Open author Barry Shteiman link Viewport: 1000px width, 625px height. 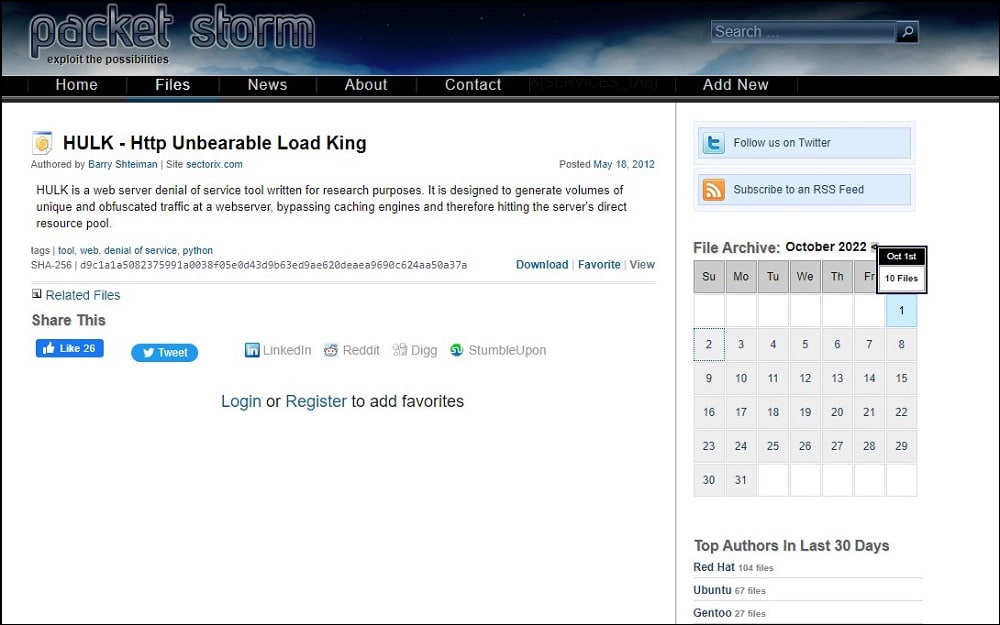pyautogui.click(x=122, y=165)
